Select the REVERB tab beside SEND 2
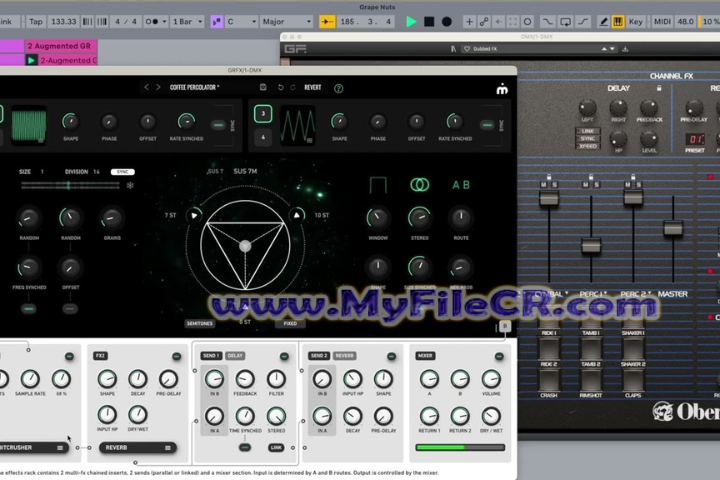Screen dimensions: 720x480 click(x=344, y=356)
